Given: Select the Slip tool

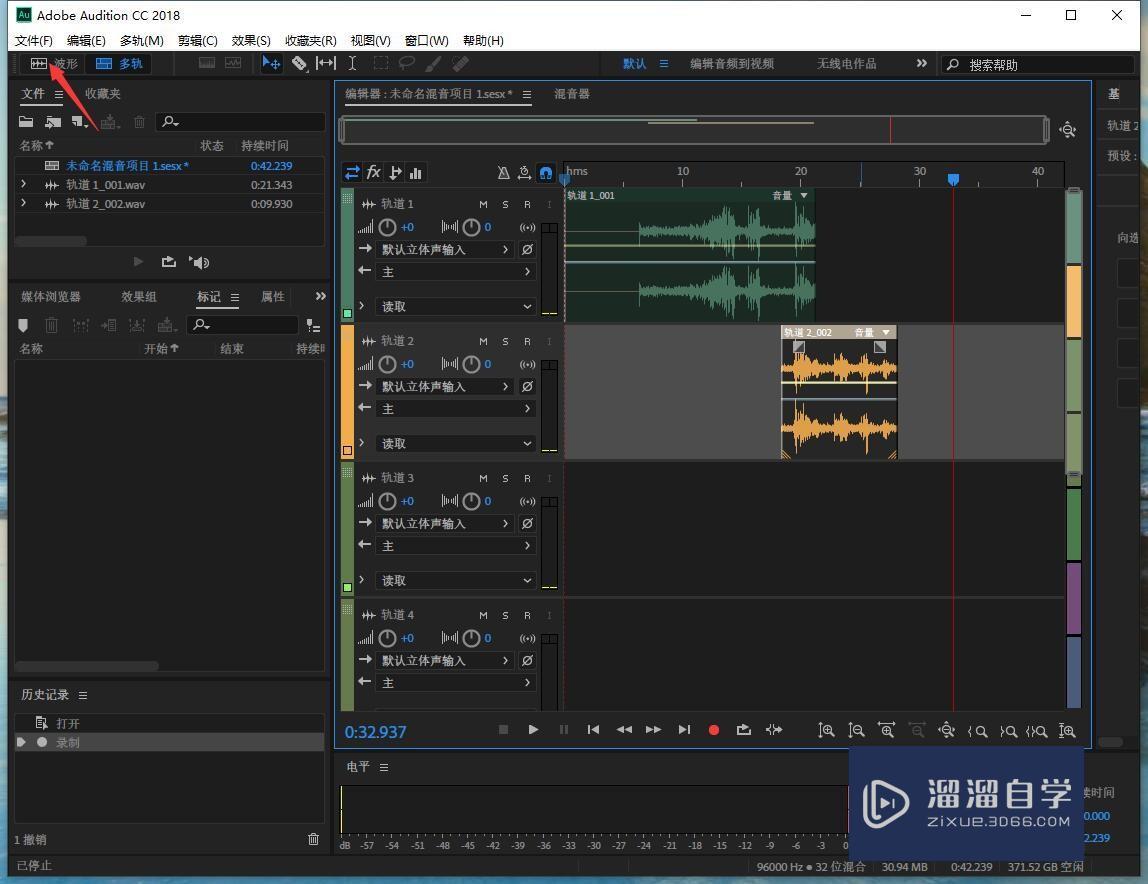Looking at the screenshot, I should 326,64.
